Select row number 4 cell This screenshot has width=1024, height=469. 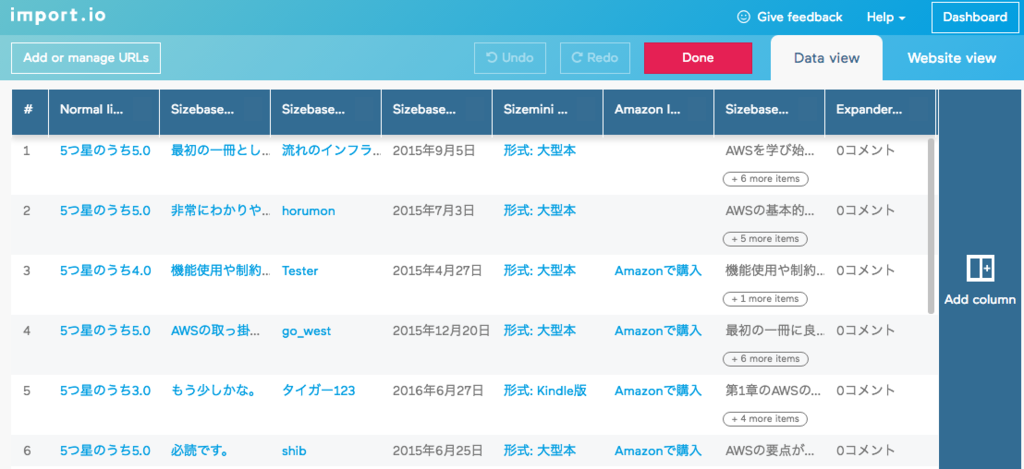click(x=27, y=331)
